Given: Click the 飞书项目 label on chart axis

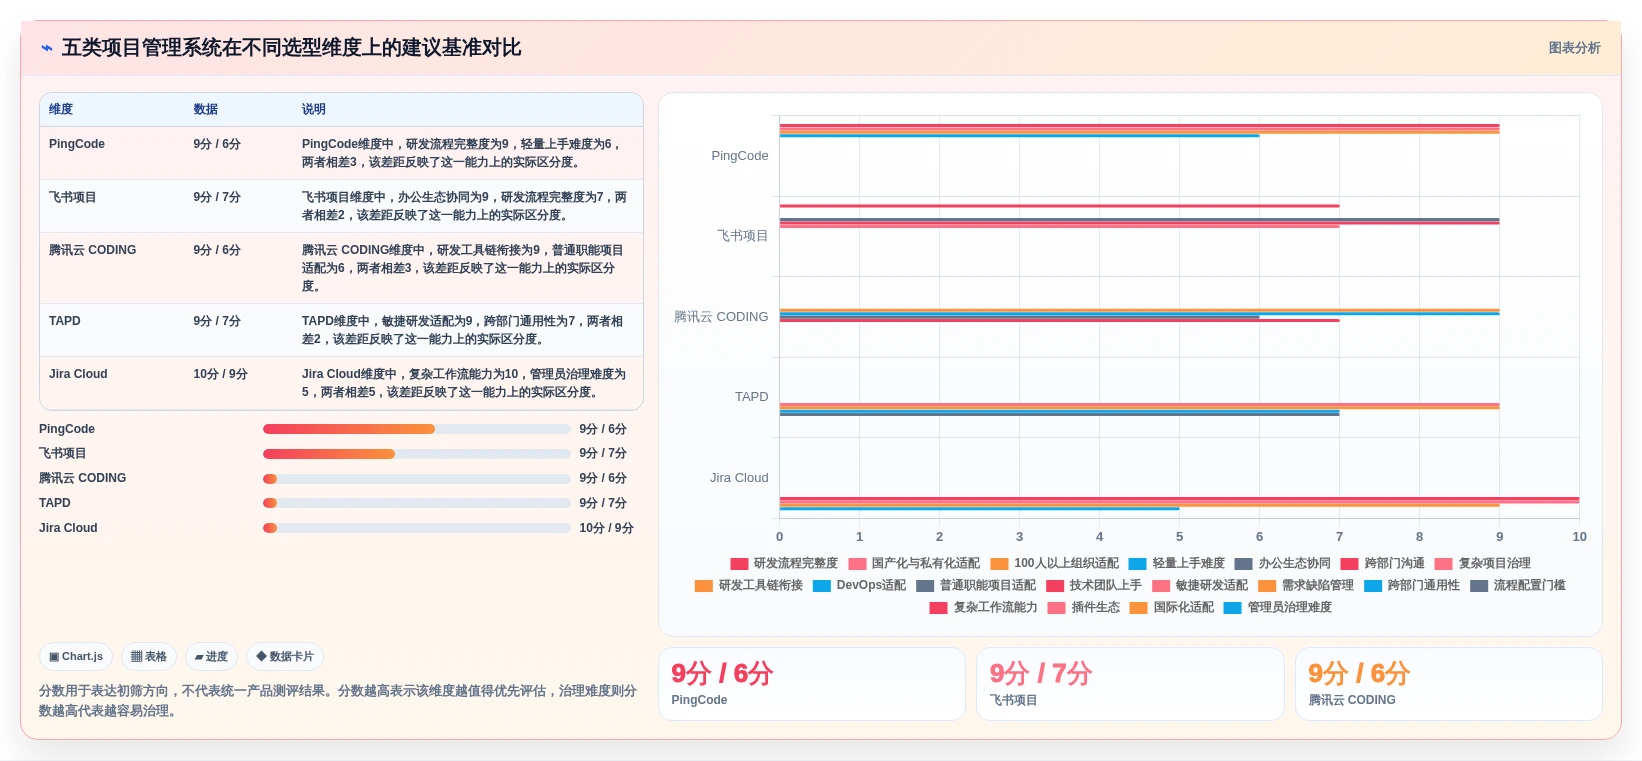Looking at the screenshot, I should pos(742,236).
